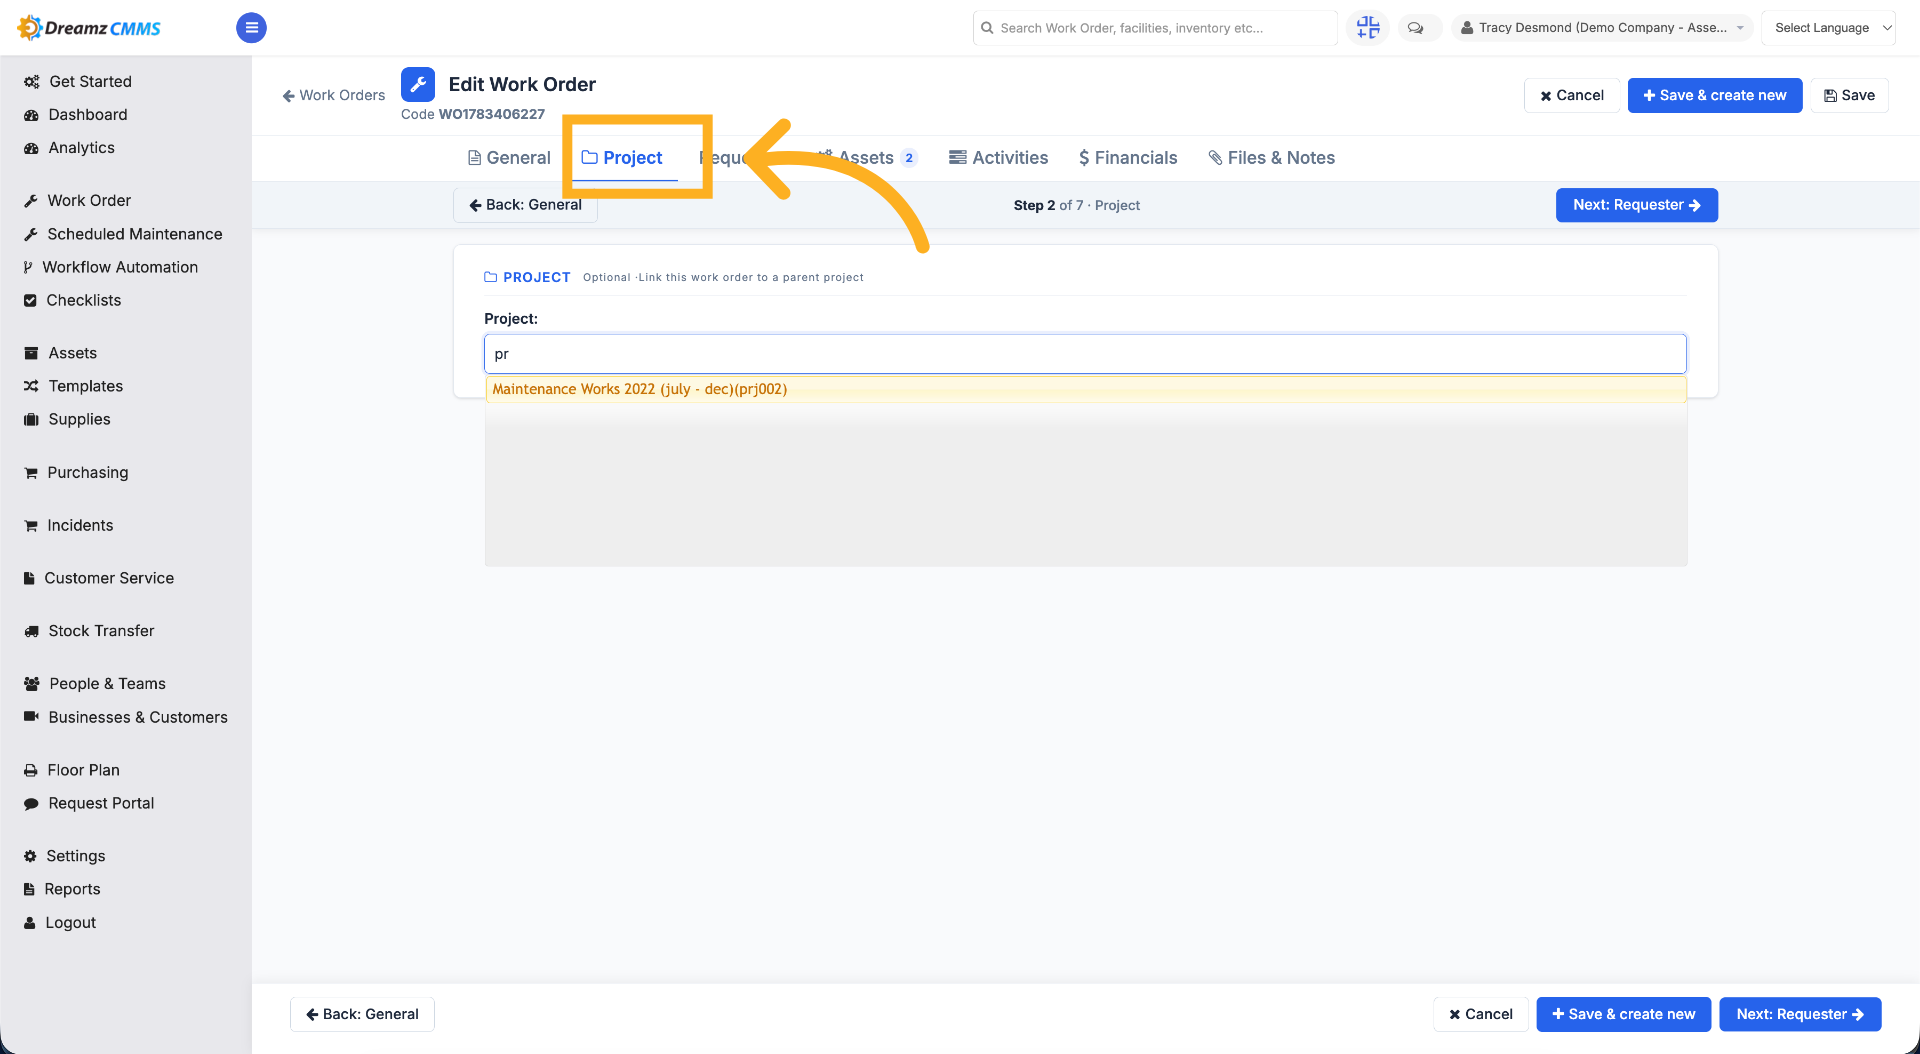Viewport: 1920px width, 1054px height.
Task: Open Assets in sidebar
Action: [x=60, y=353]
